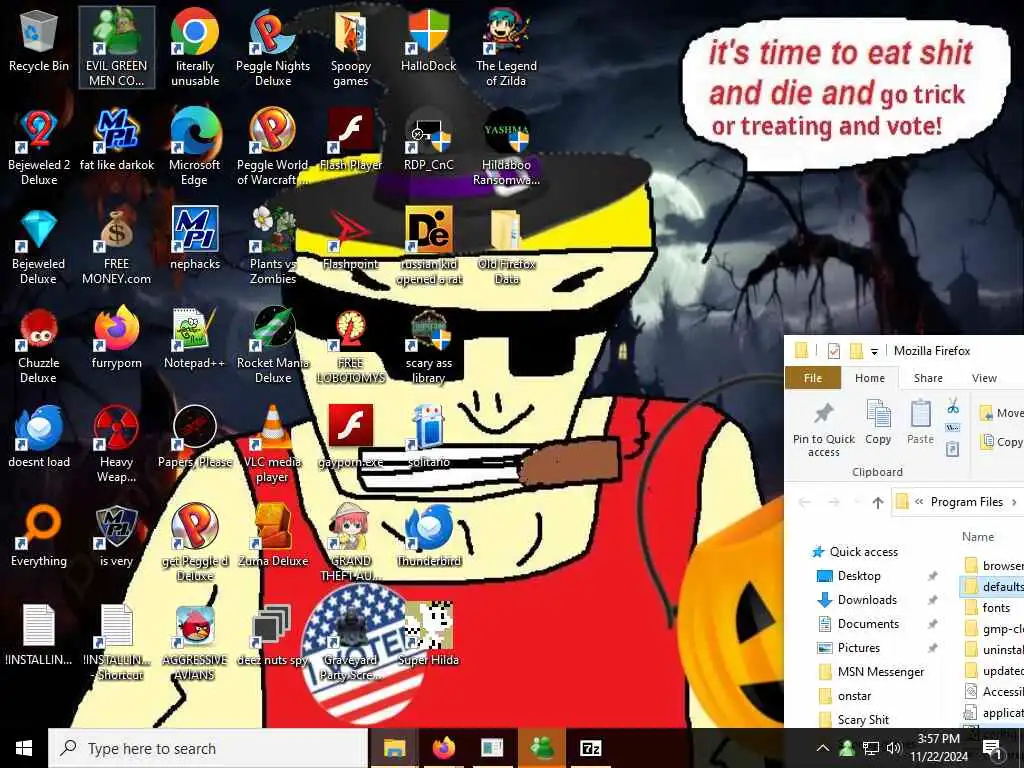Open Old Firefox Data folder

point(506,247)
